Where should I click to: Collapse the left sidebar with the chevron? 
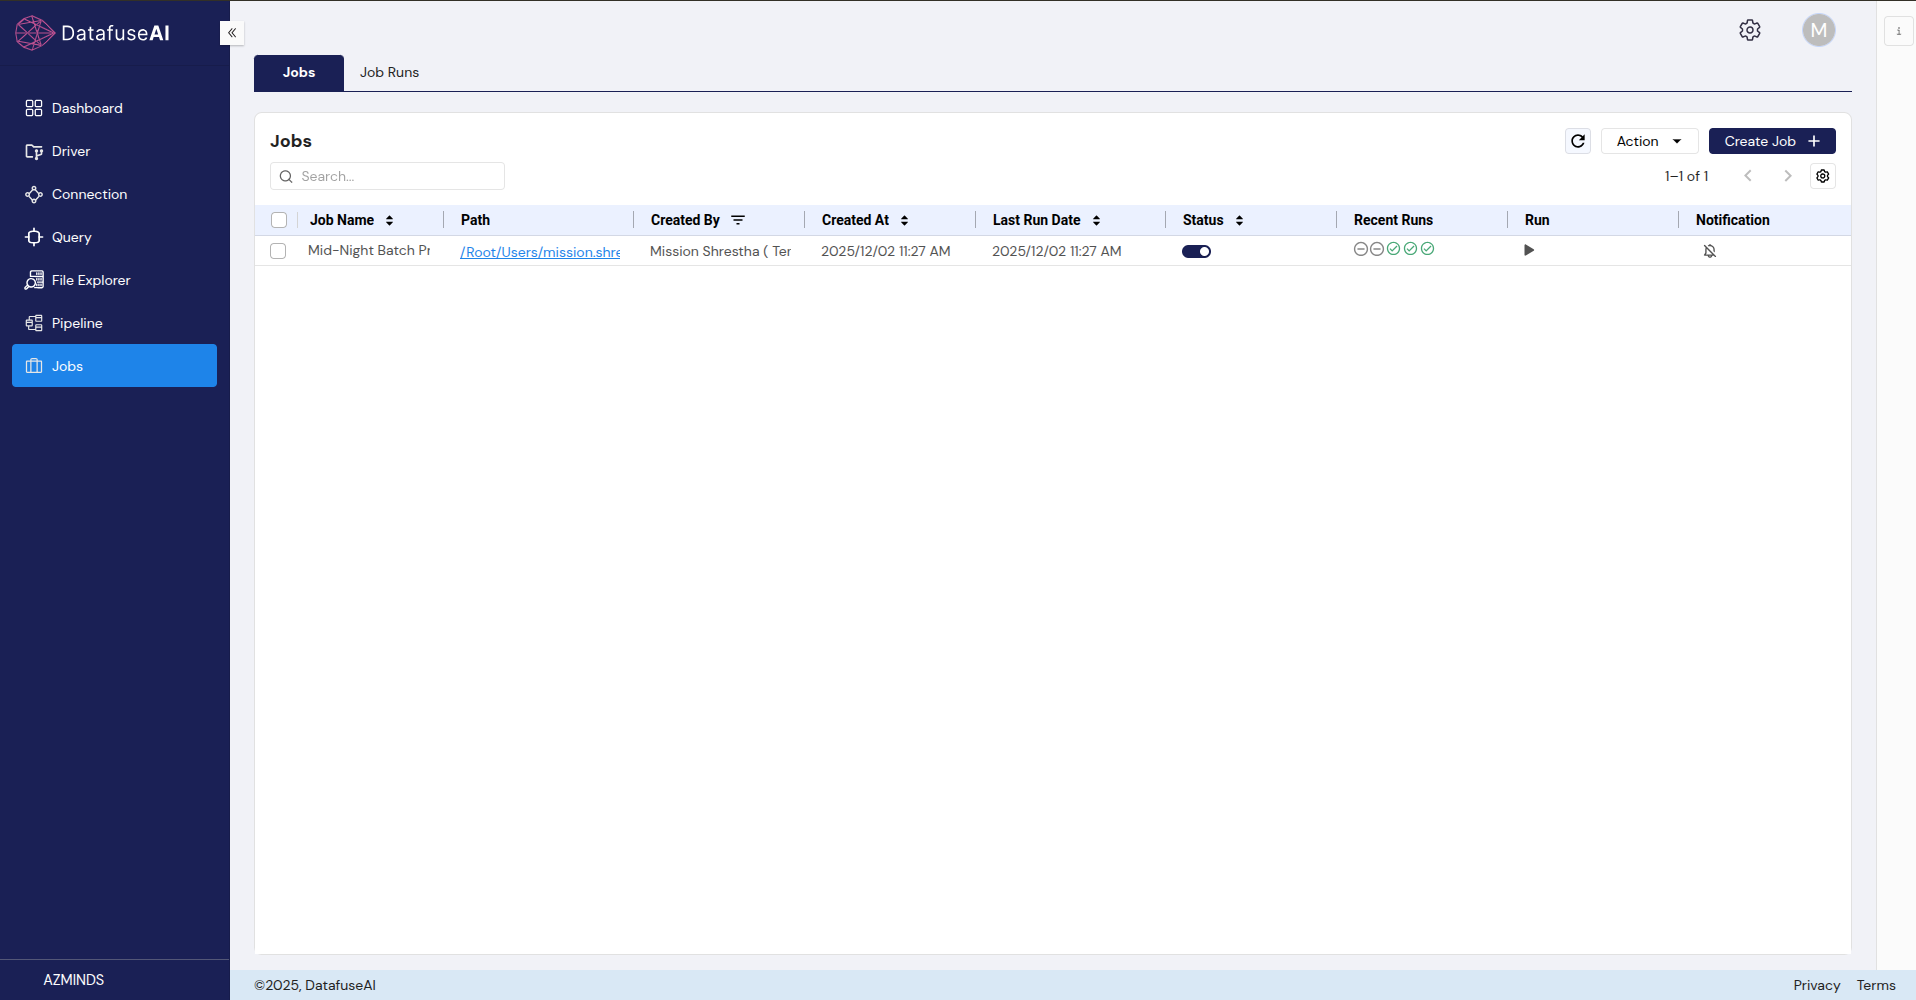(x=231, y=33)
